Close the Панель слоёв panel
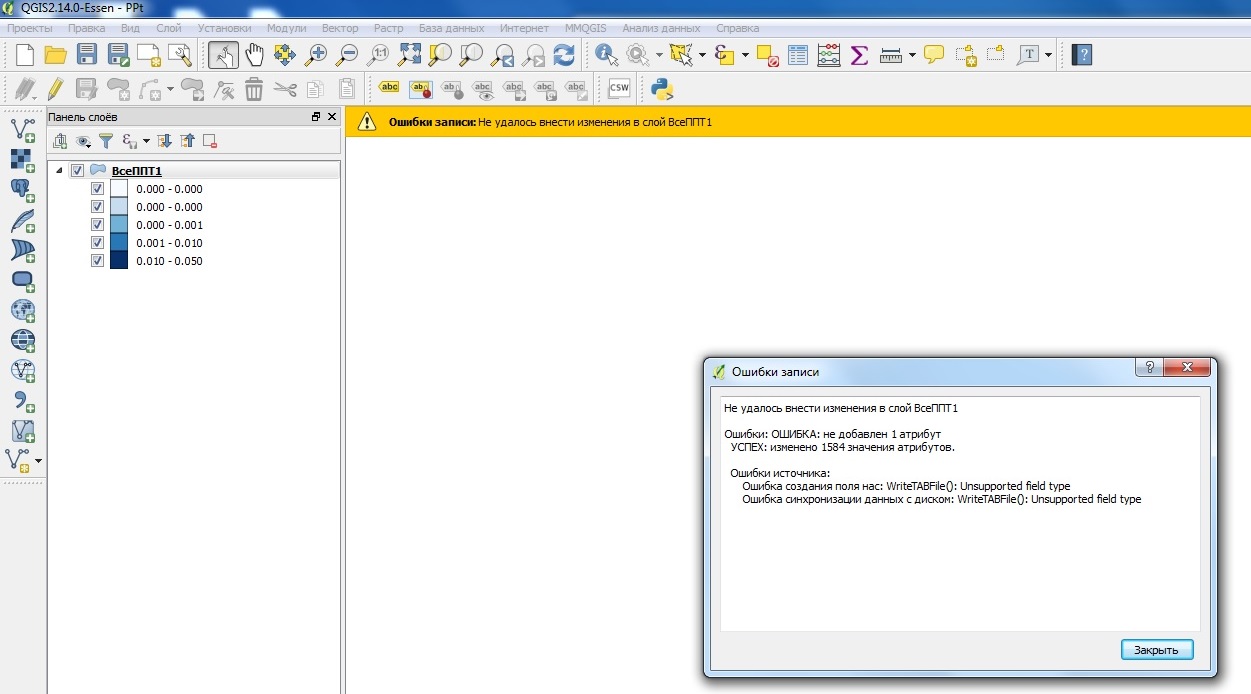The width and height of the screenshot is (1251, 694). (x=332, y=117)
